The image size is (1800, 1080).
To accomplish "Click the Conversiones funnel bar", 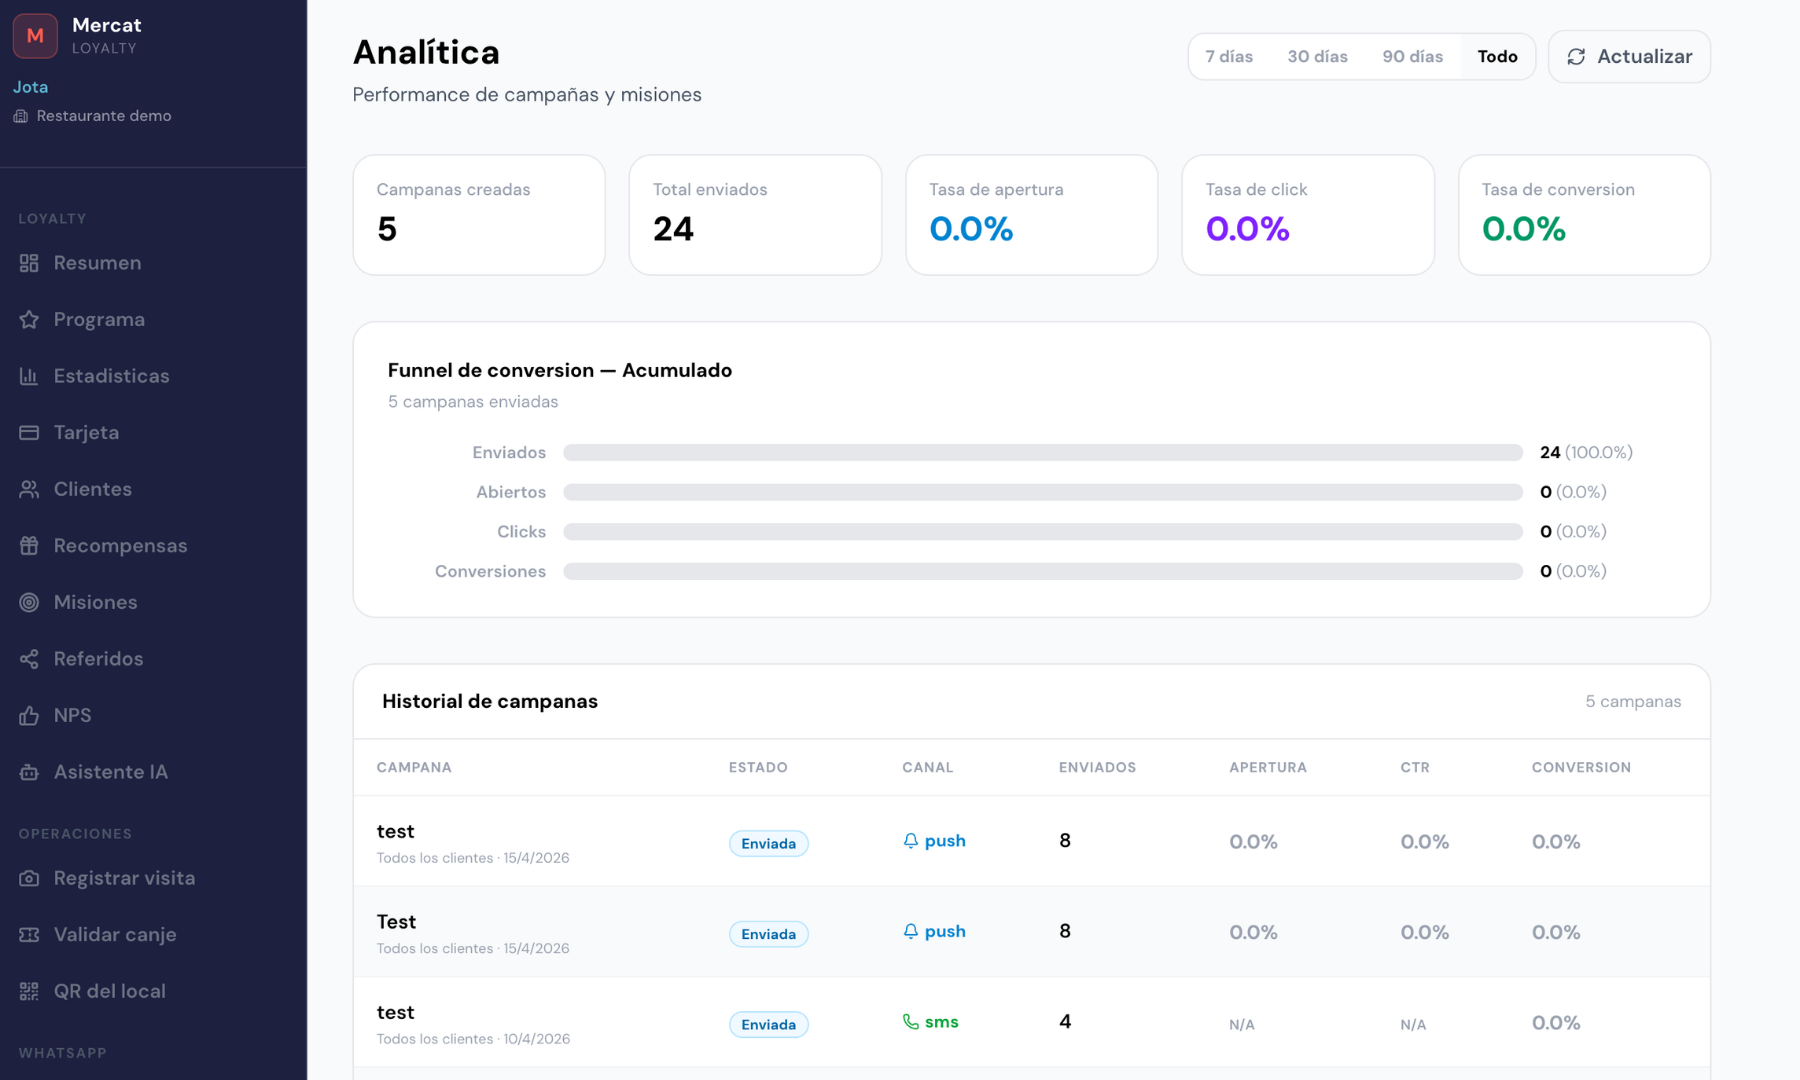I will 1043,571.
